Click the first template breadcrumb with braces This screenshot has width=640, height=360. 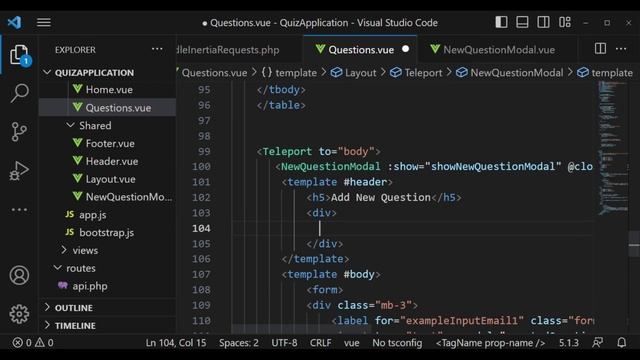[289, 73]
